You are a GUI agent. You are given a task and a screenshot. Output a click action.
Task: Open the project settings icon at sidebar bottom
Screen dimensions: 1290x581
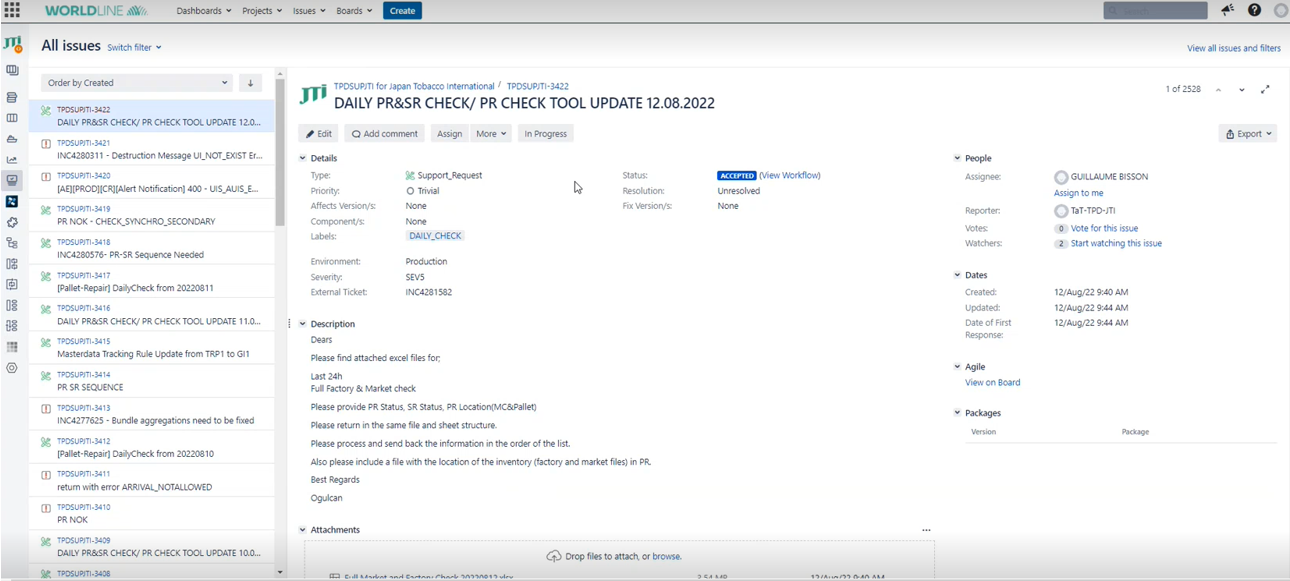pos(12,368)
